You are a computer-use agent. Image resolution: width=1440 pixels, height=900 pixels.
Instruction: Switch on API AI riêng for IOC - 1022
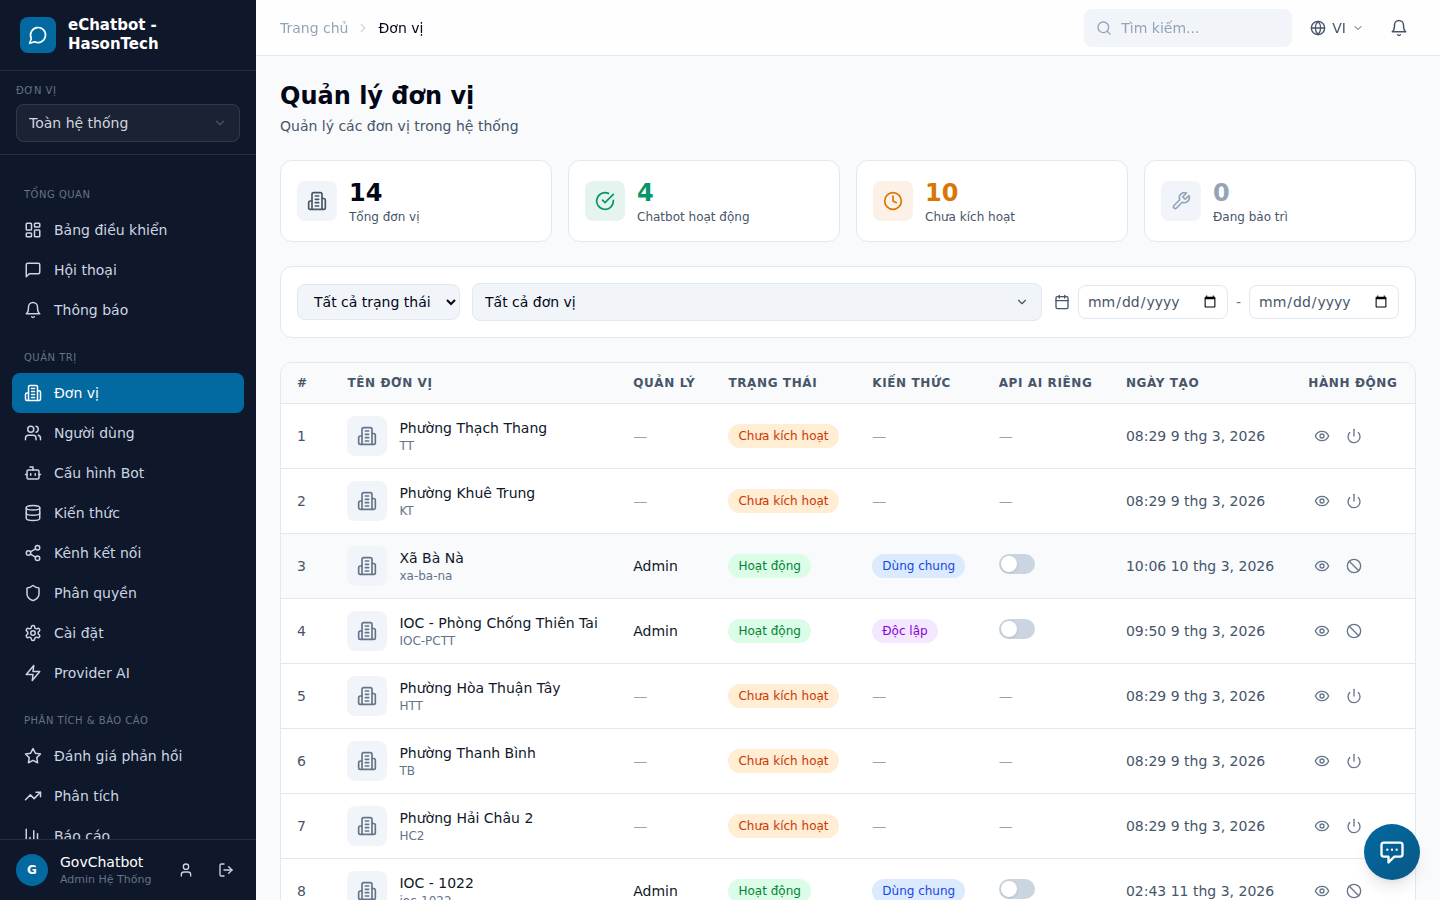click(x=1016, y=888)
